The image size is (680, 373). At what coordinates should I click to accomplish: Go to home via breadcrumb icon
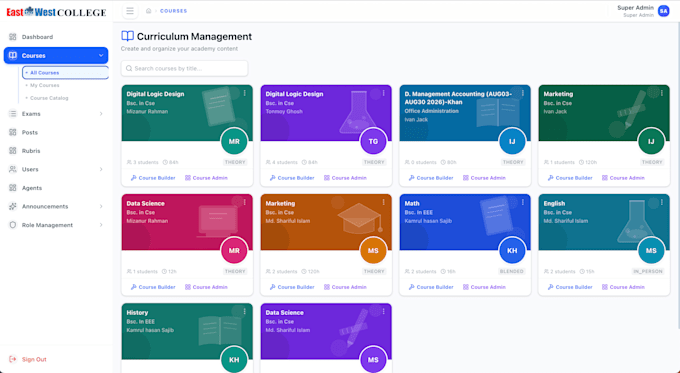[149, 11]
